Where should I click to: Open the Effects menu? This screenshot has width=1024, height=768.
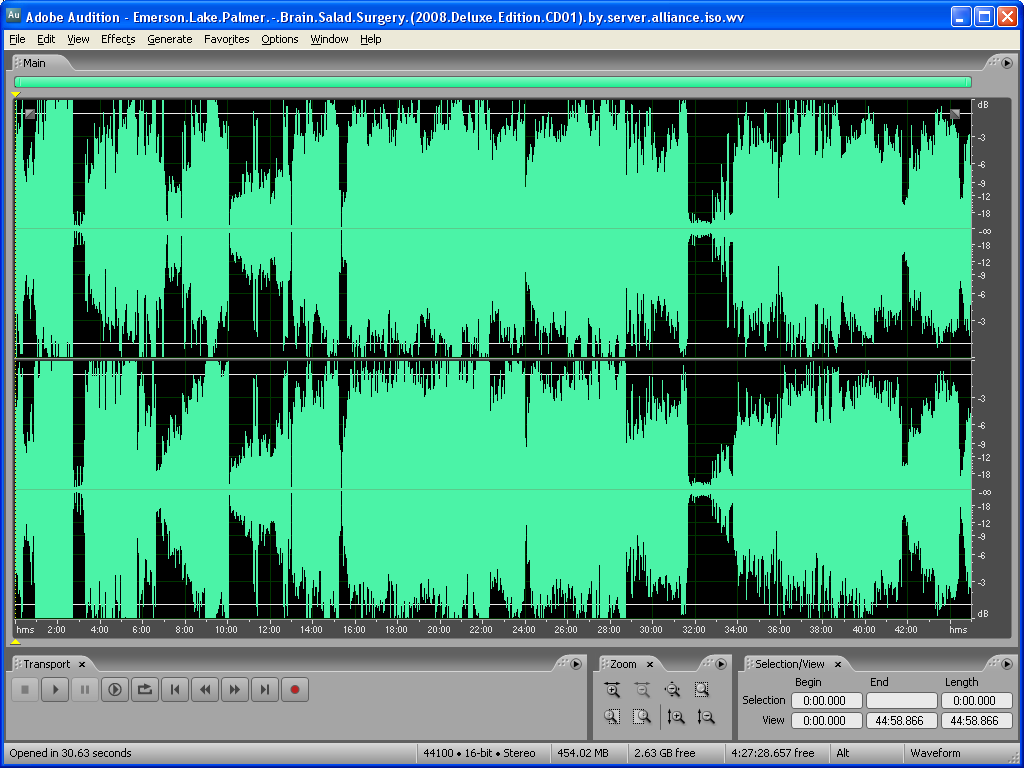click(x=118, y=39)
